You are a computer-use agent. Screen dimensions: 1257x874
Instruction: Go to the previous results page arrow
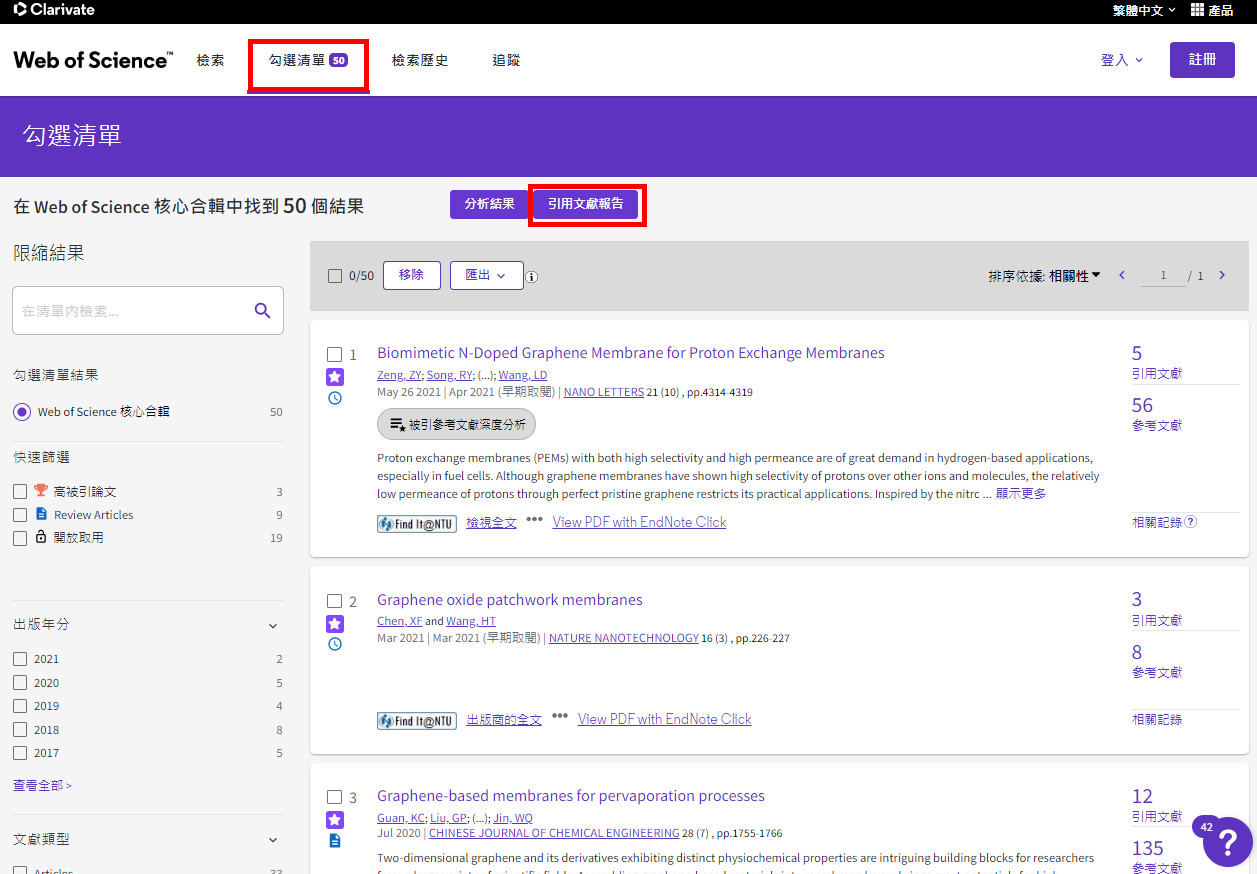coord(1122,276)
